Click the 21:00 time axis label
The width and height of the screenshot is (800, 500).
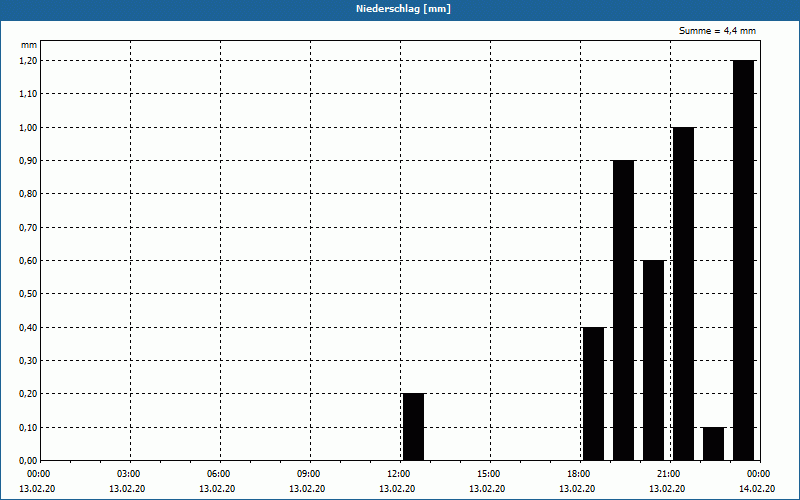pos(670,474)
